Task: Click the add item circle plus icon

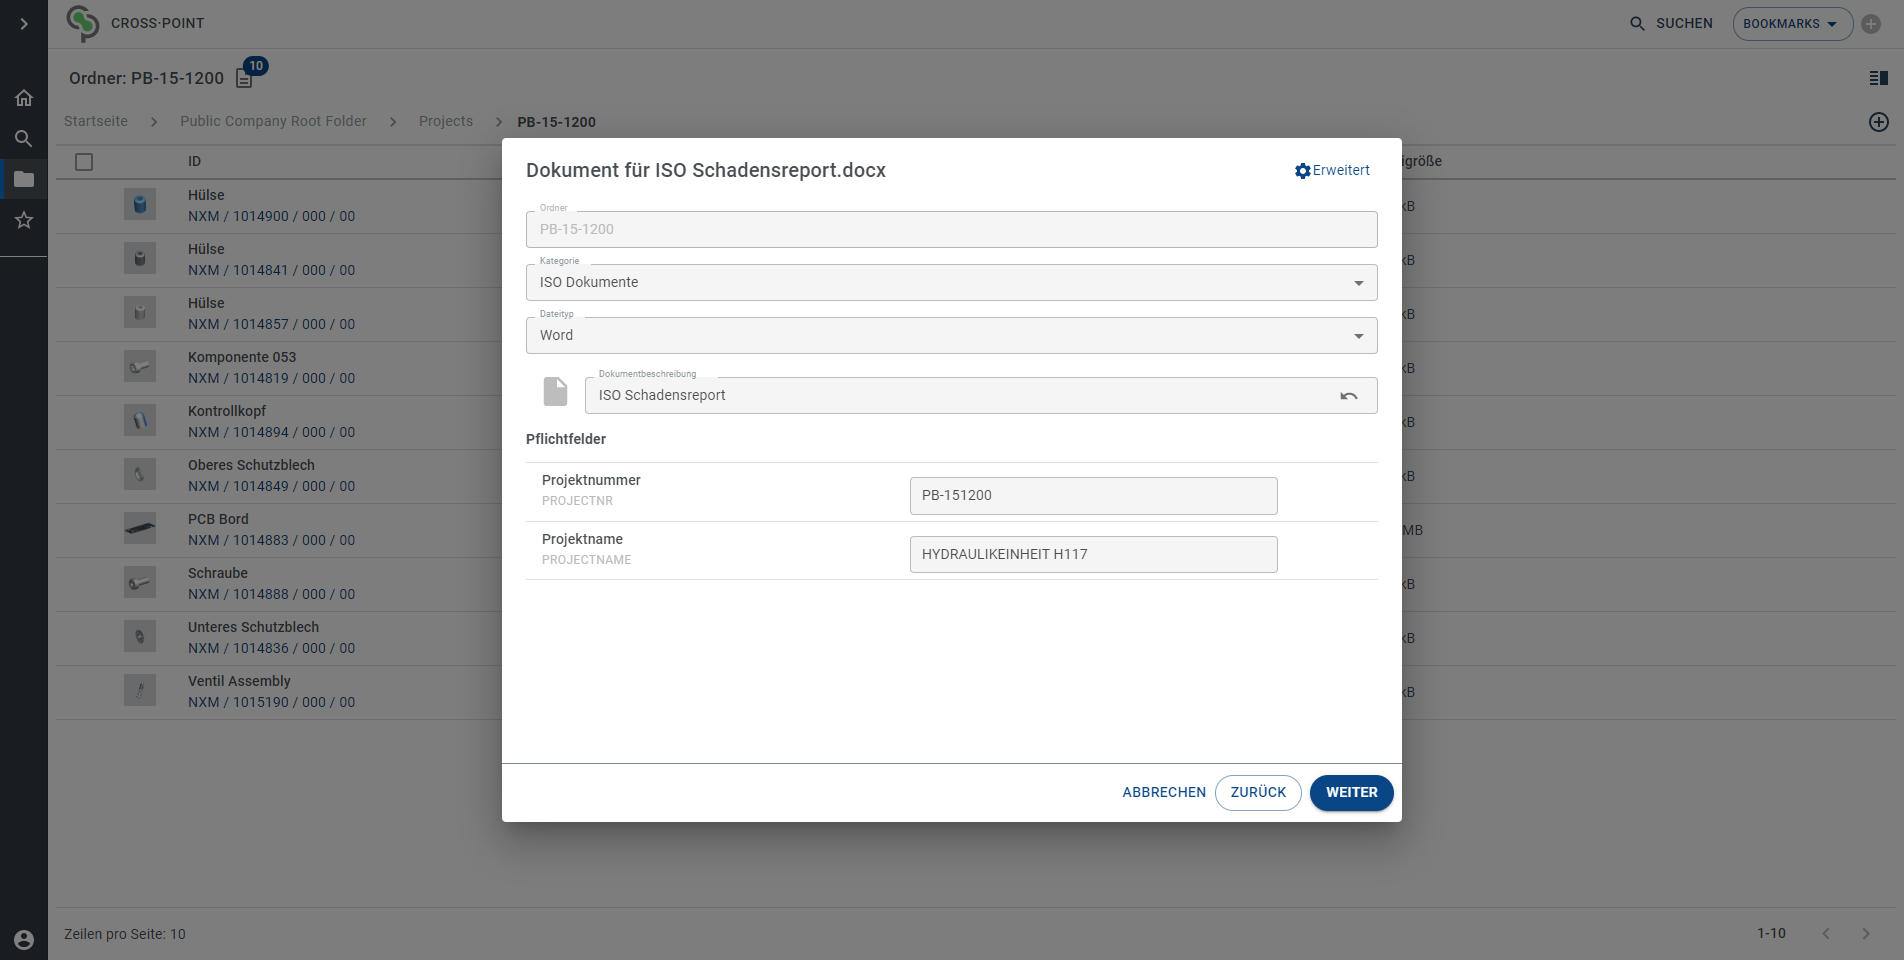Action: tap(1879, 122)
